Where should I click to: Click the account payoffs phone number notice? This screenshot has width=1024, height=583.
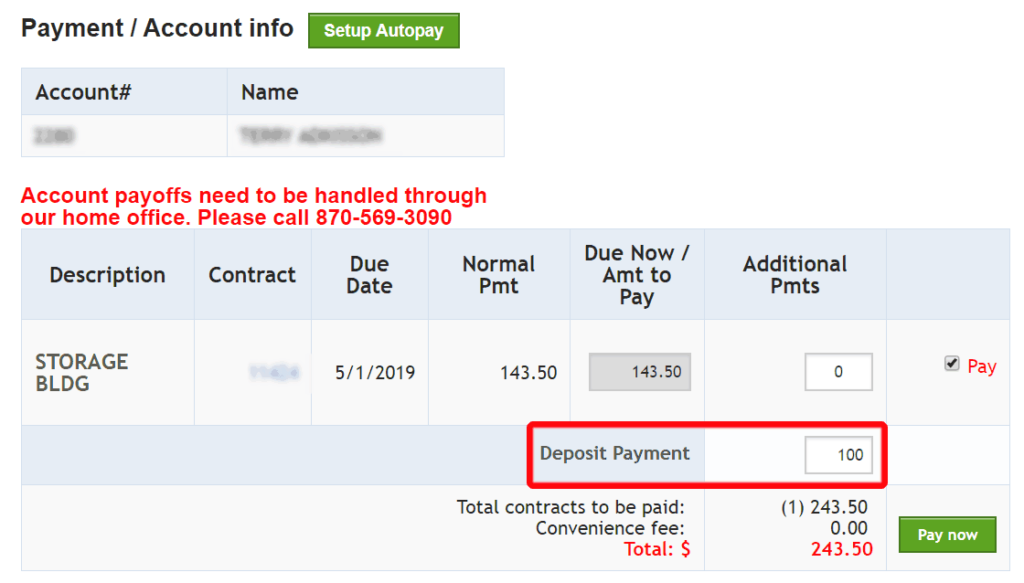pos(254,206)
